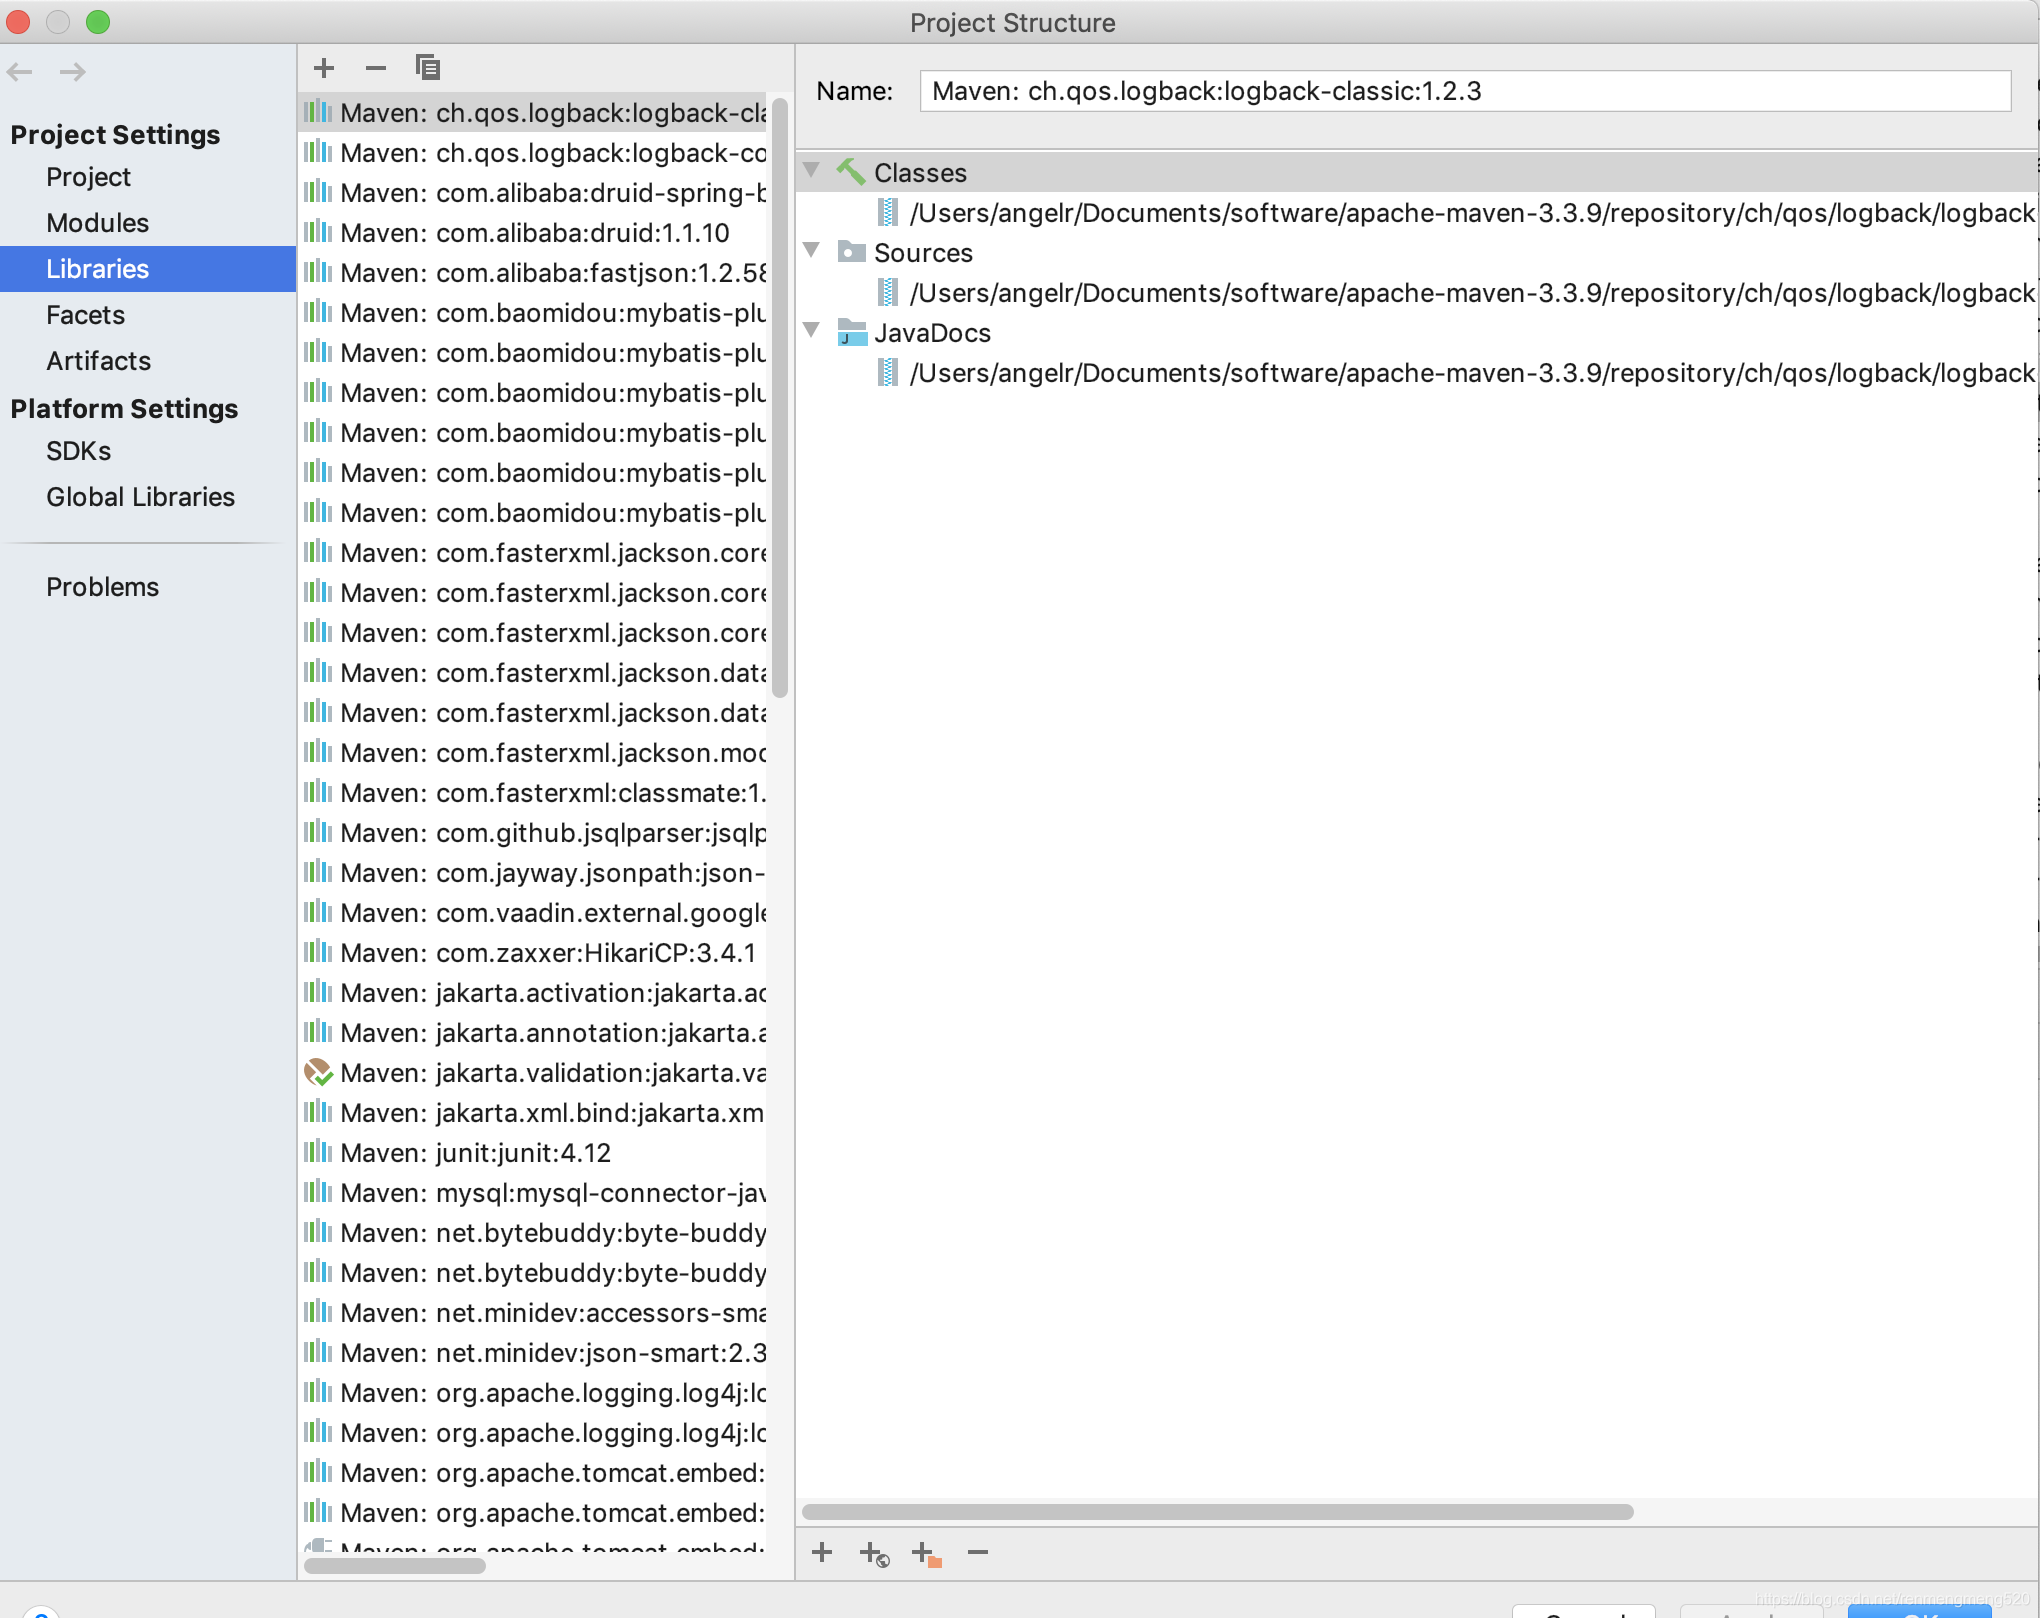Select the com.zaxxer:HikariCP:3.4.1 library
Image resolution: width=2040 pixels, height=1618 pixels.
(547, 953)
